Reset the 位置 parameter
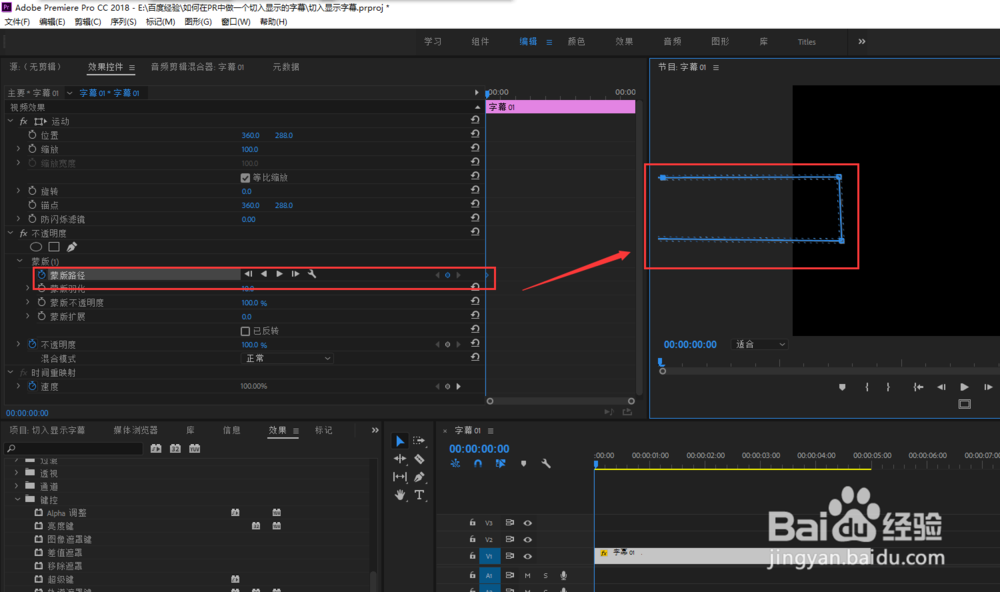The width and height of the screenshot is (1000, 592). 475,133
